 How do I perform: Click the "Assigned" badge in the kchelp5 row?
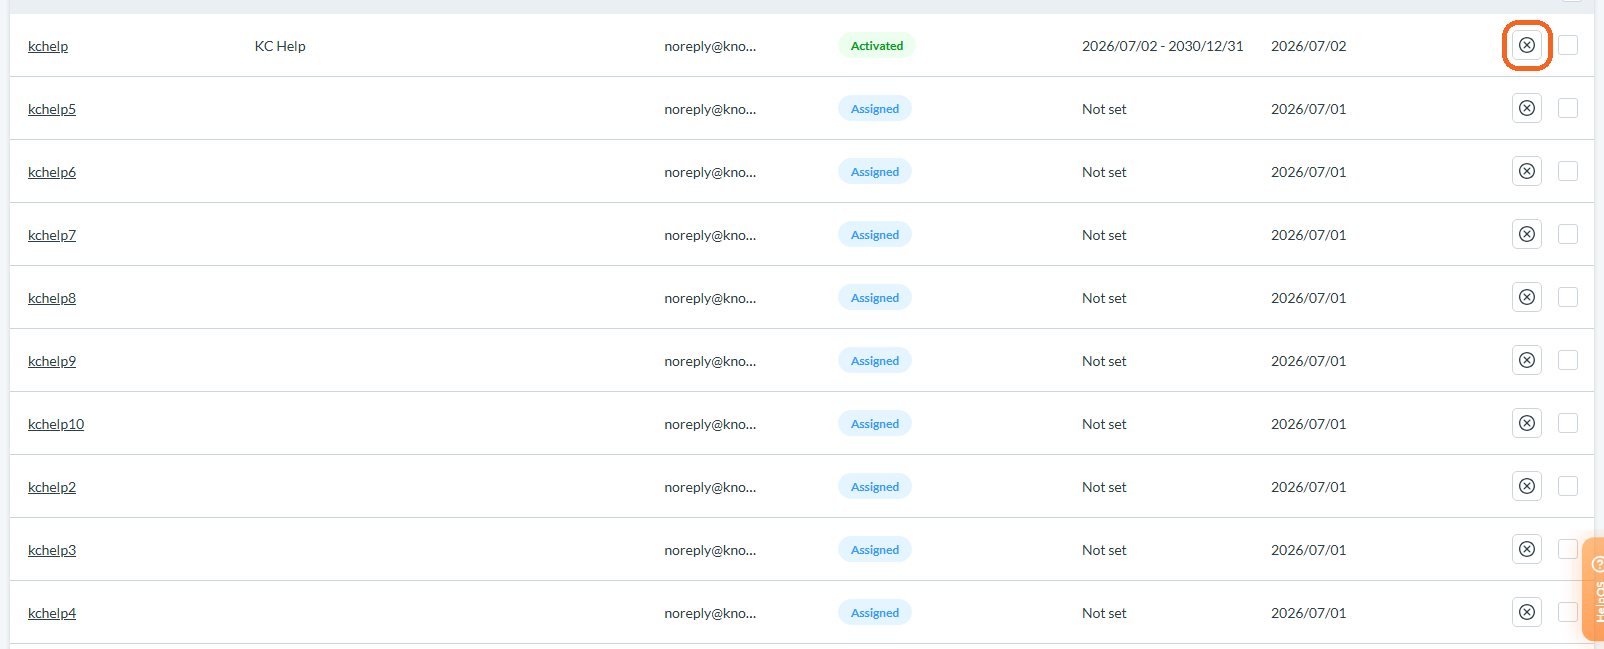[x=875, y=109]
